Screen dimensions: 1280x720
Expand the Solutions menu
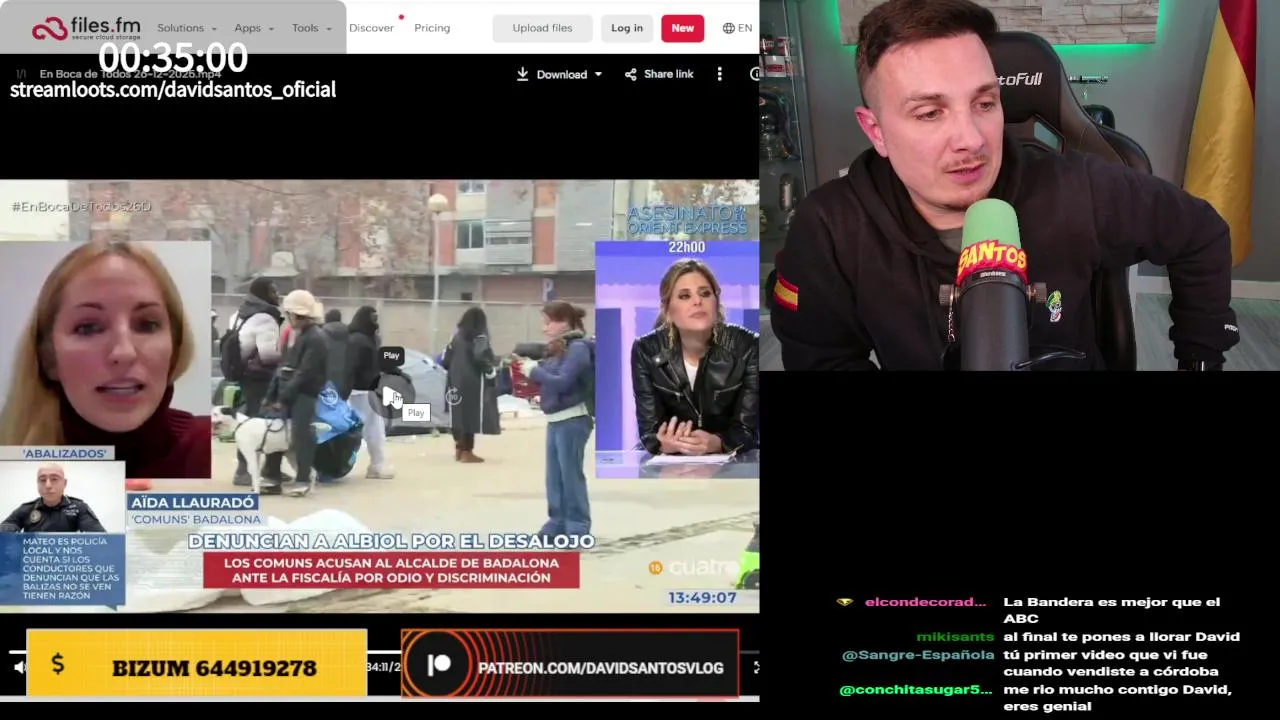[187, 28]
